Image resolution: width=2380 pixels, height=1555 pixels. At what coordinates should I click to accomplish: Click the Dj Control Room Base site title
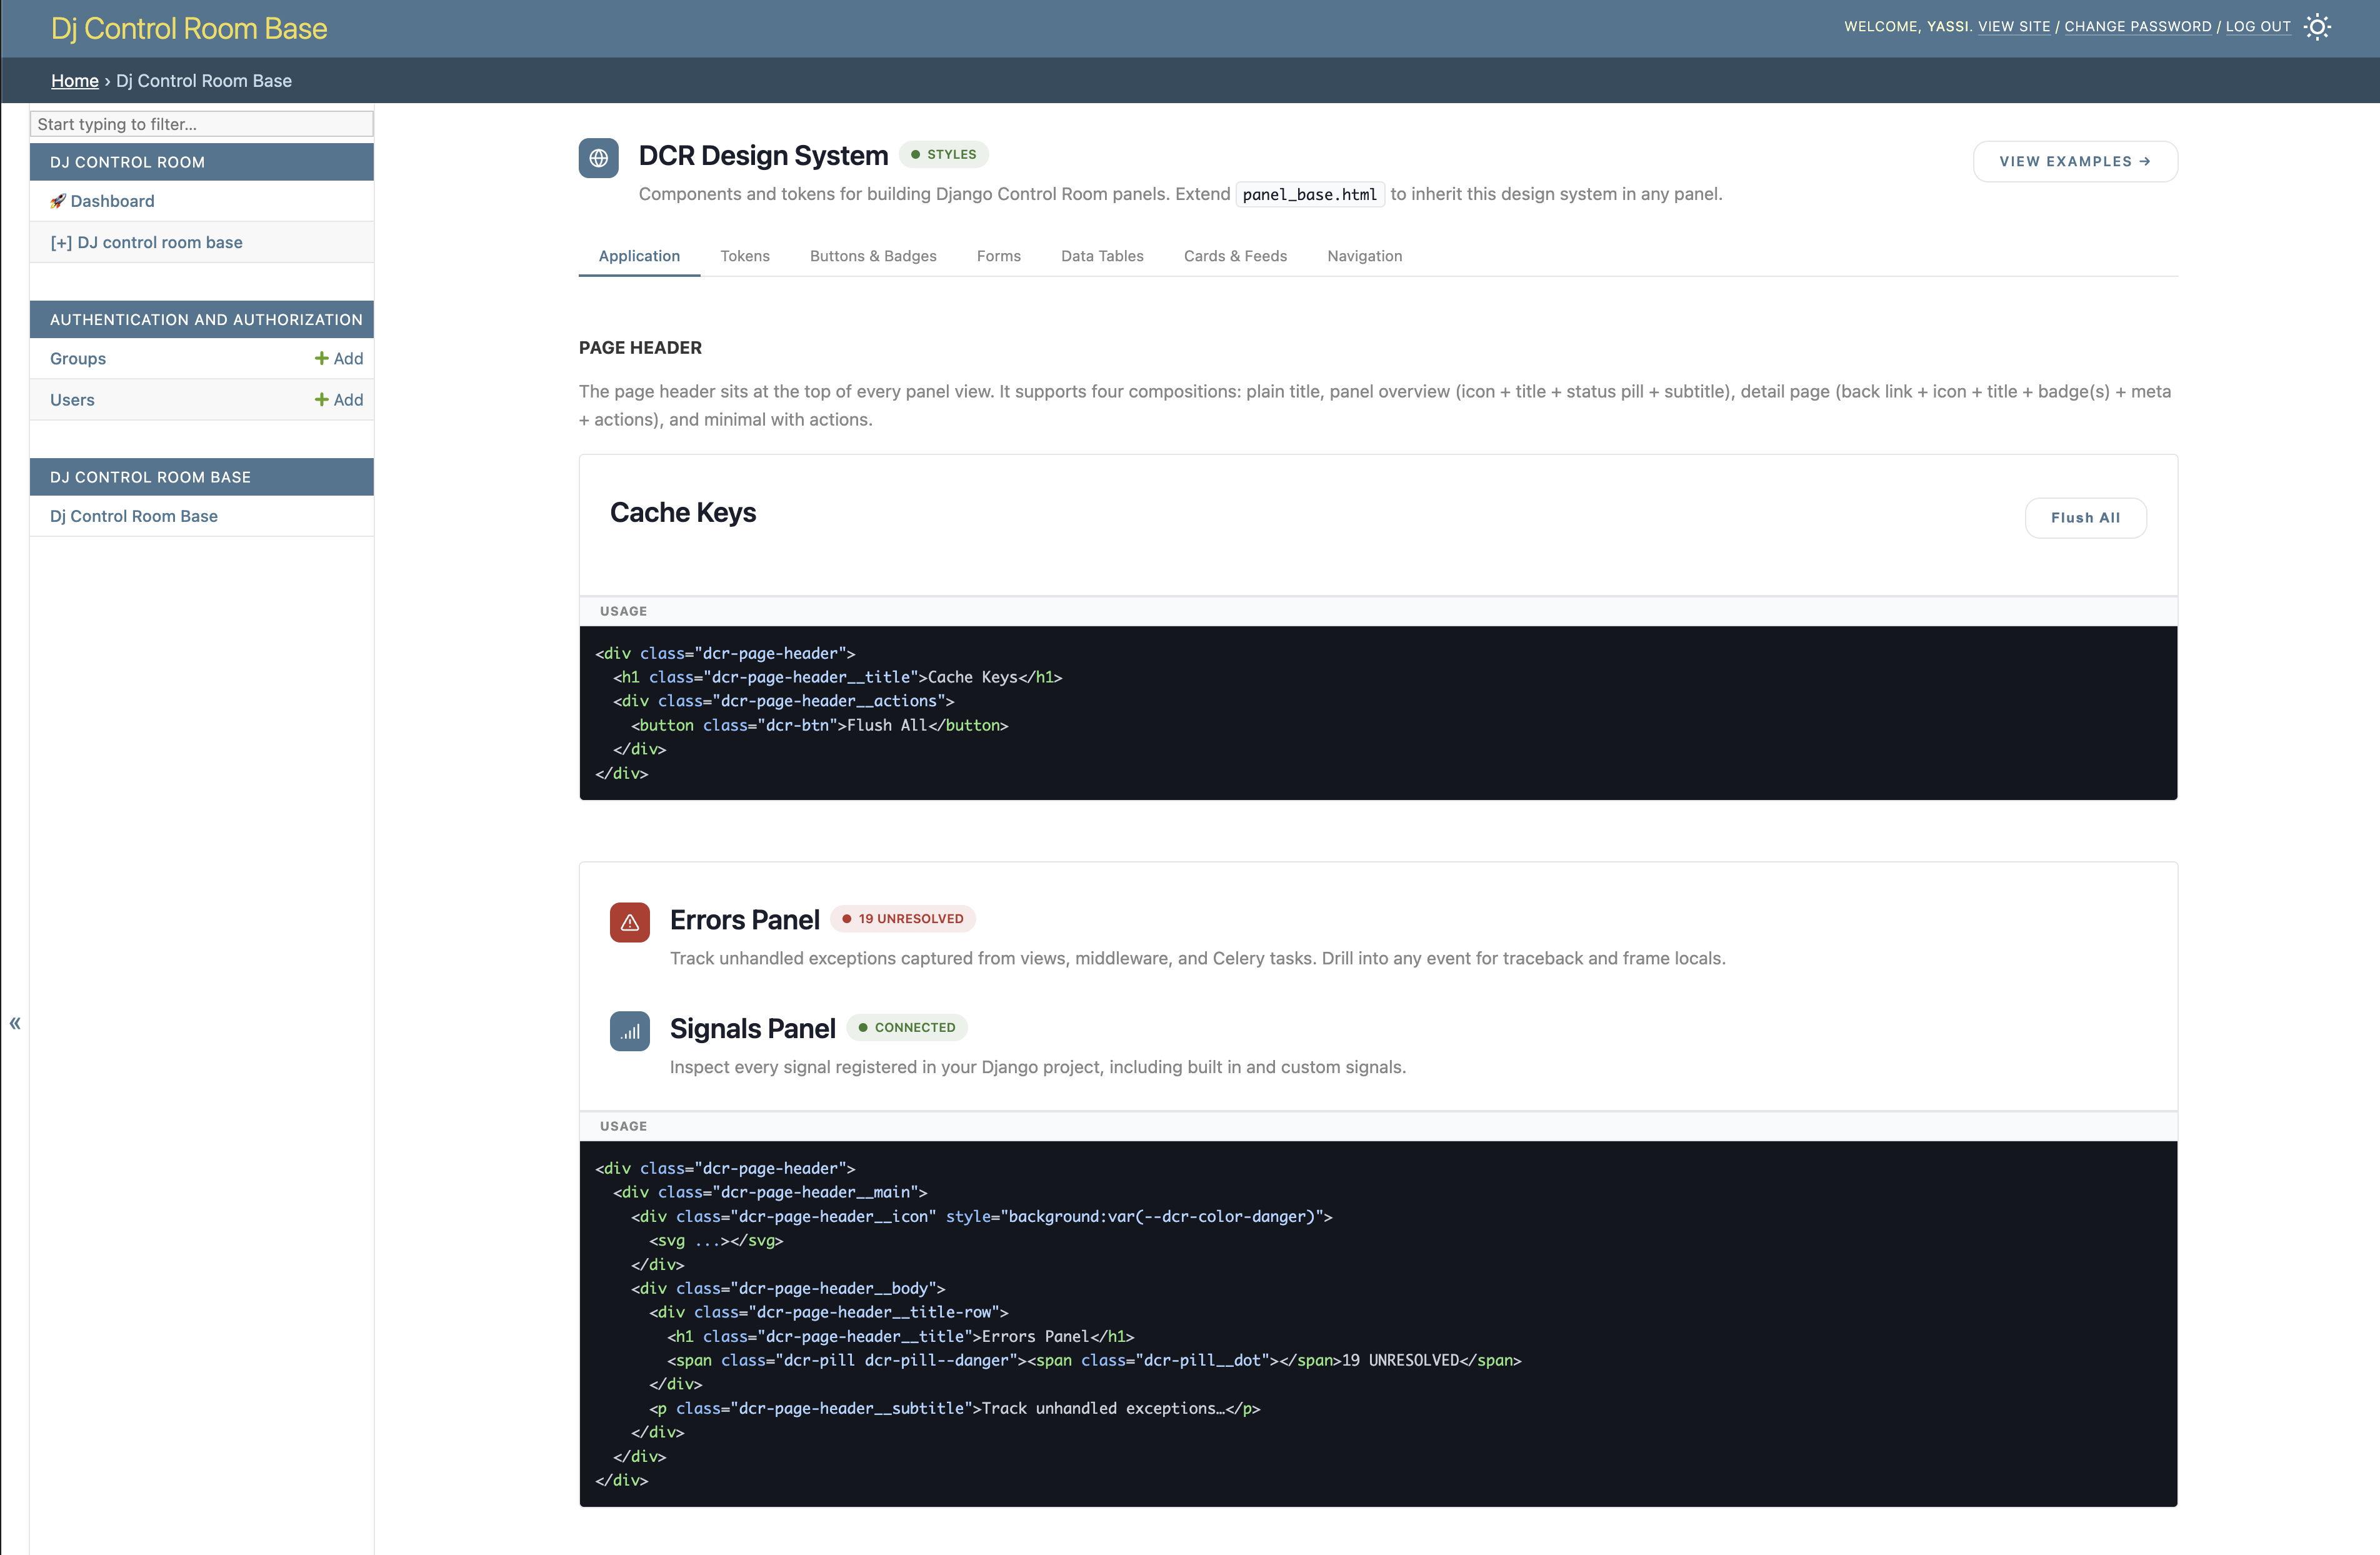[189, 28]
